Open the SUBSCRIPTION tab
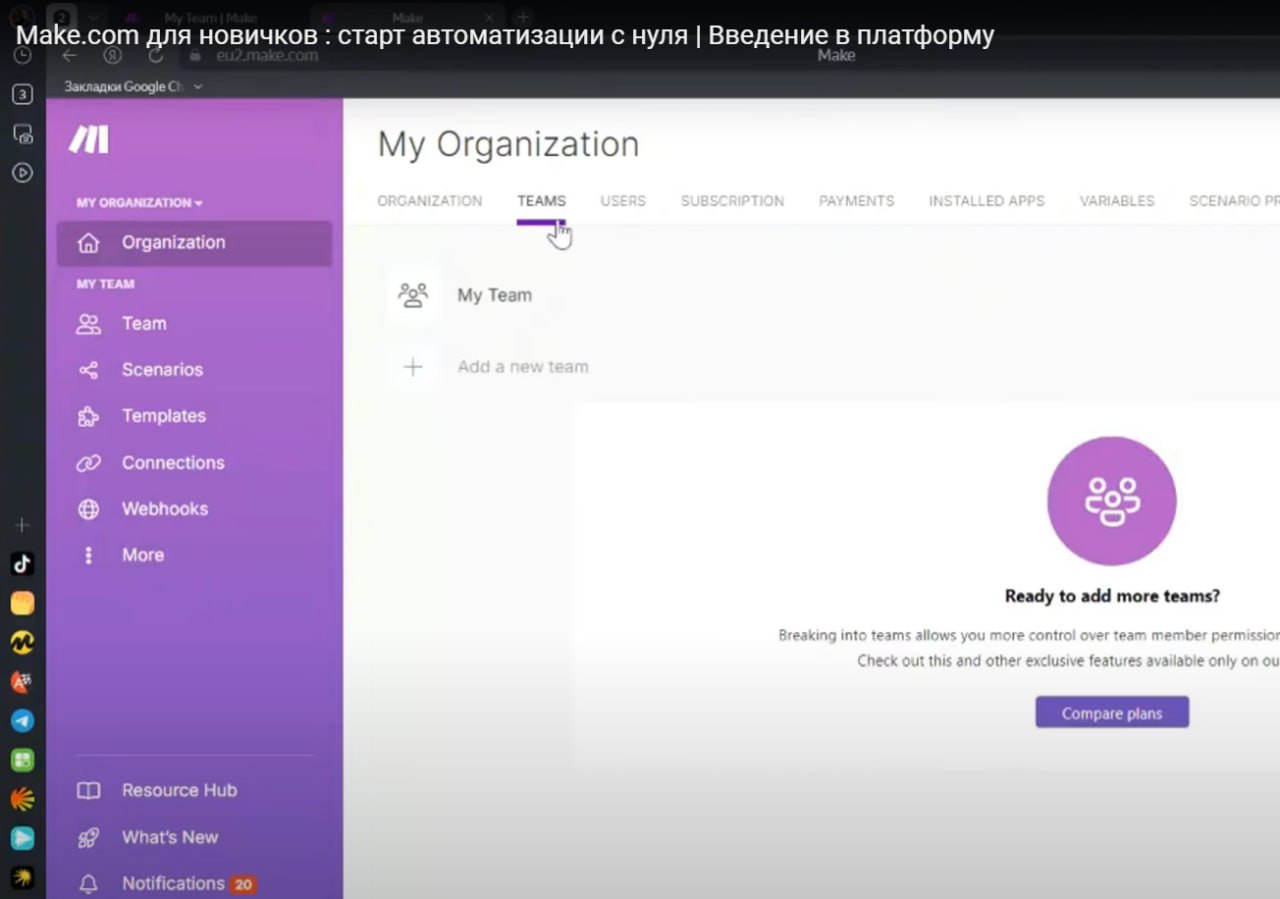 click(x=732, y=201)
